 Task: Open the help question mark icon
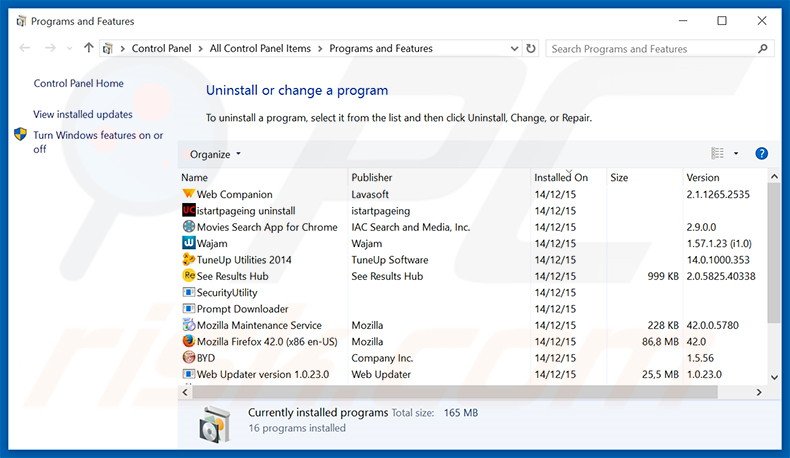pos(761,153)
